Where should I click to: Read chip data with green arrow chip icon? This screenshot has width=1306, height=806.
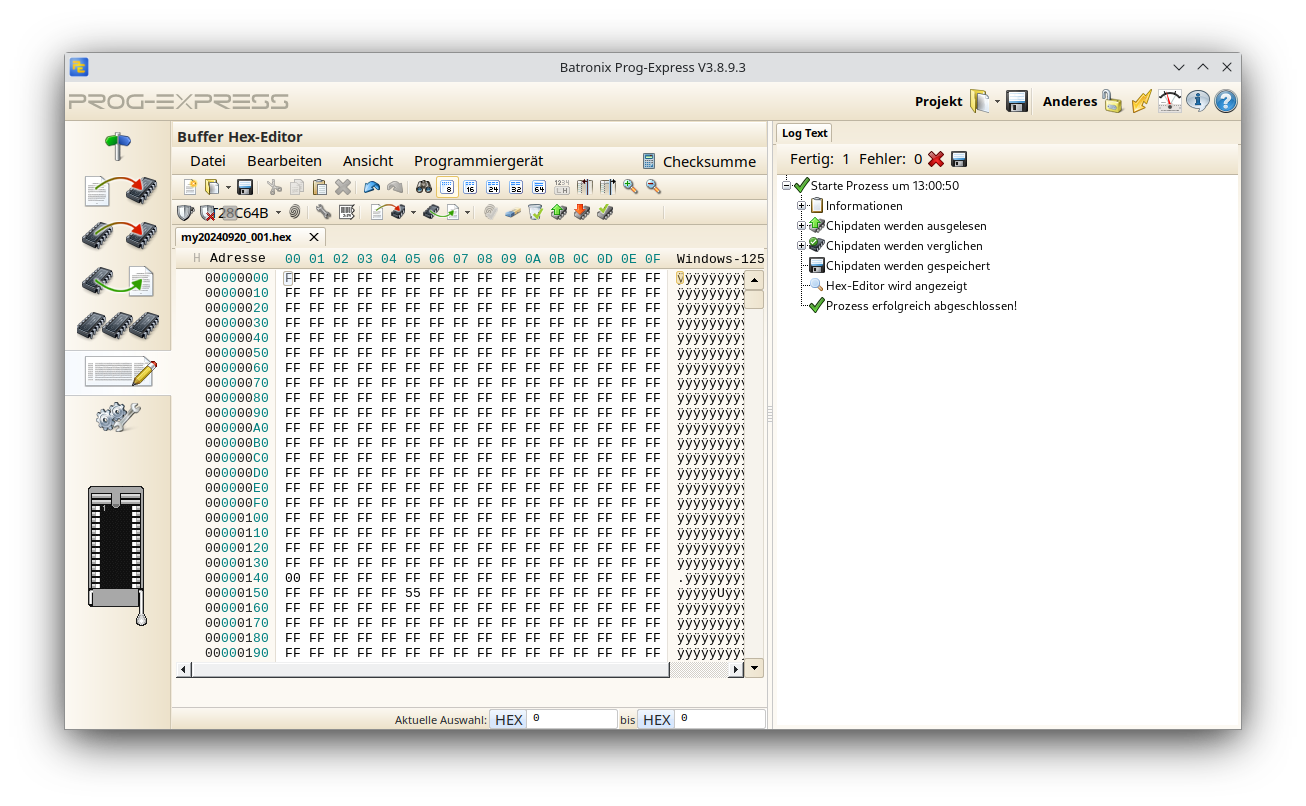(x=557, y=212)
